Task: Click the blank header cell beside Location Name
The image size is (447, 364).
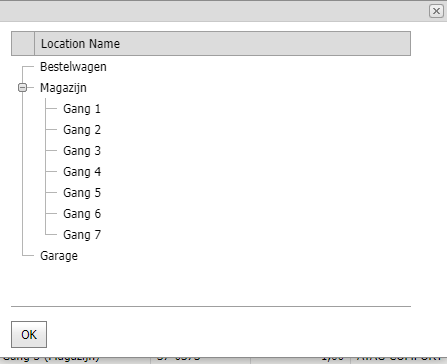Action: (23, 44)
